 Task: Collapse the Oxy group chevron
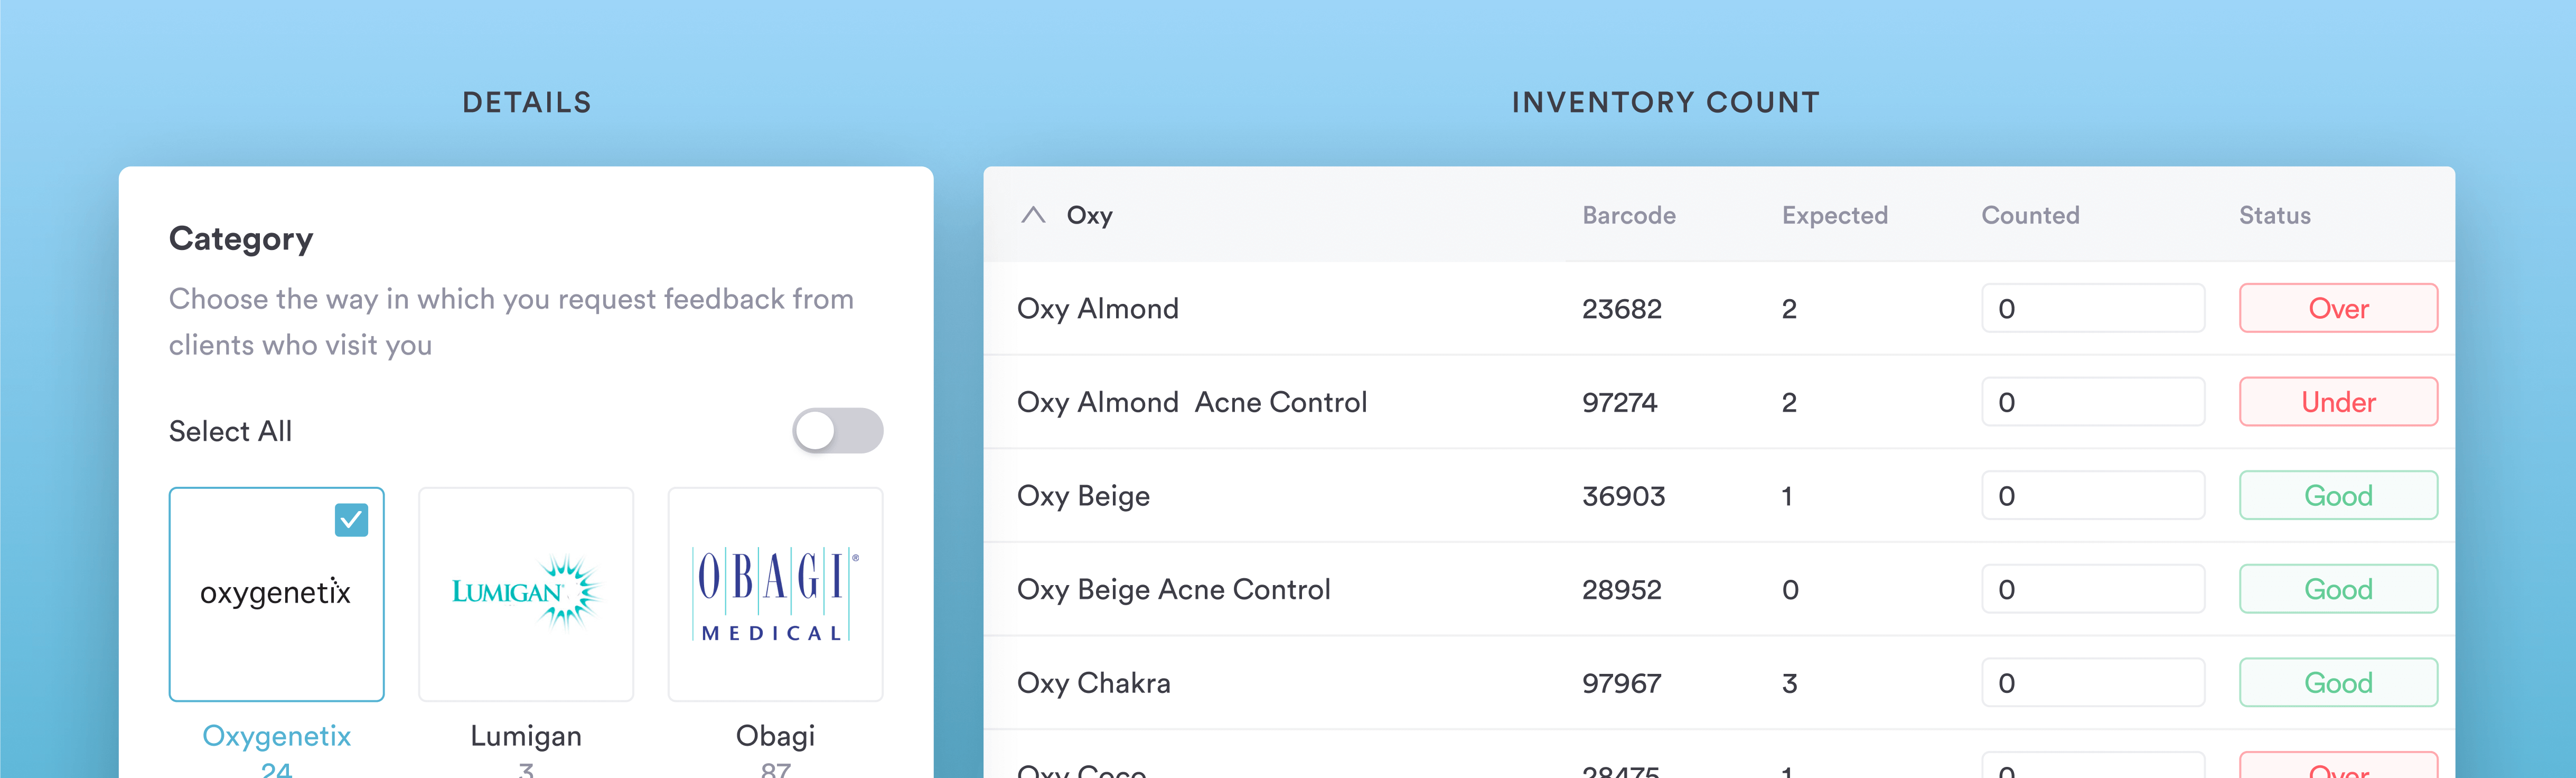tap(1033, 215)
